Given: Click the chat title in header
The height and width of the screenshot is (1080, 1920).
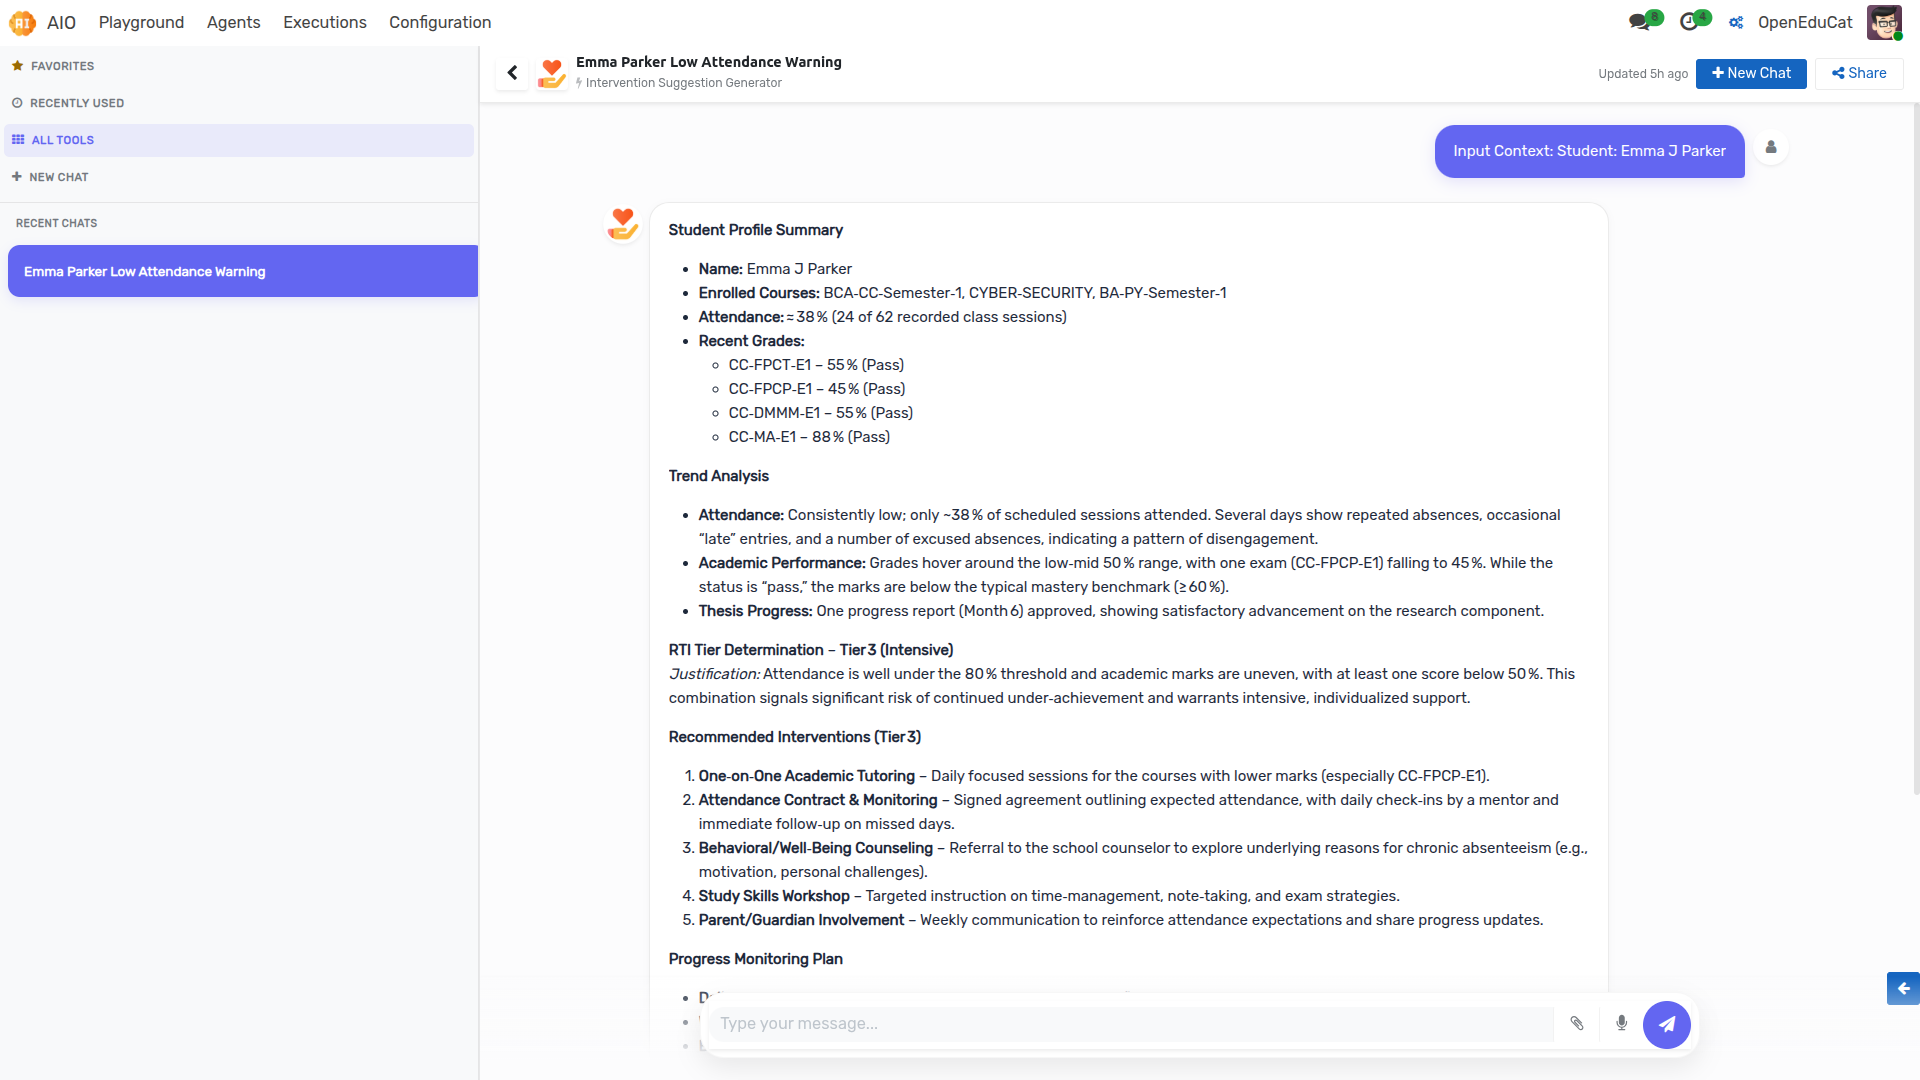Looking at the screenshot, I should point(709,62).
